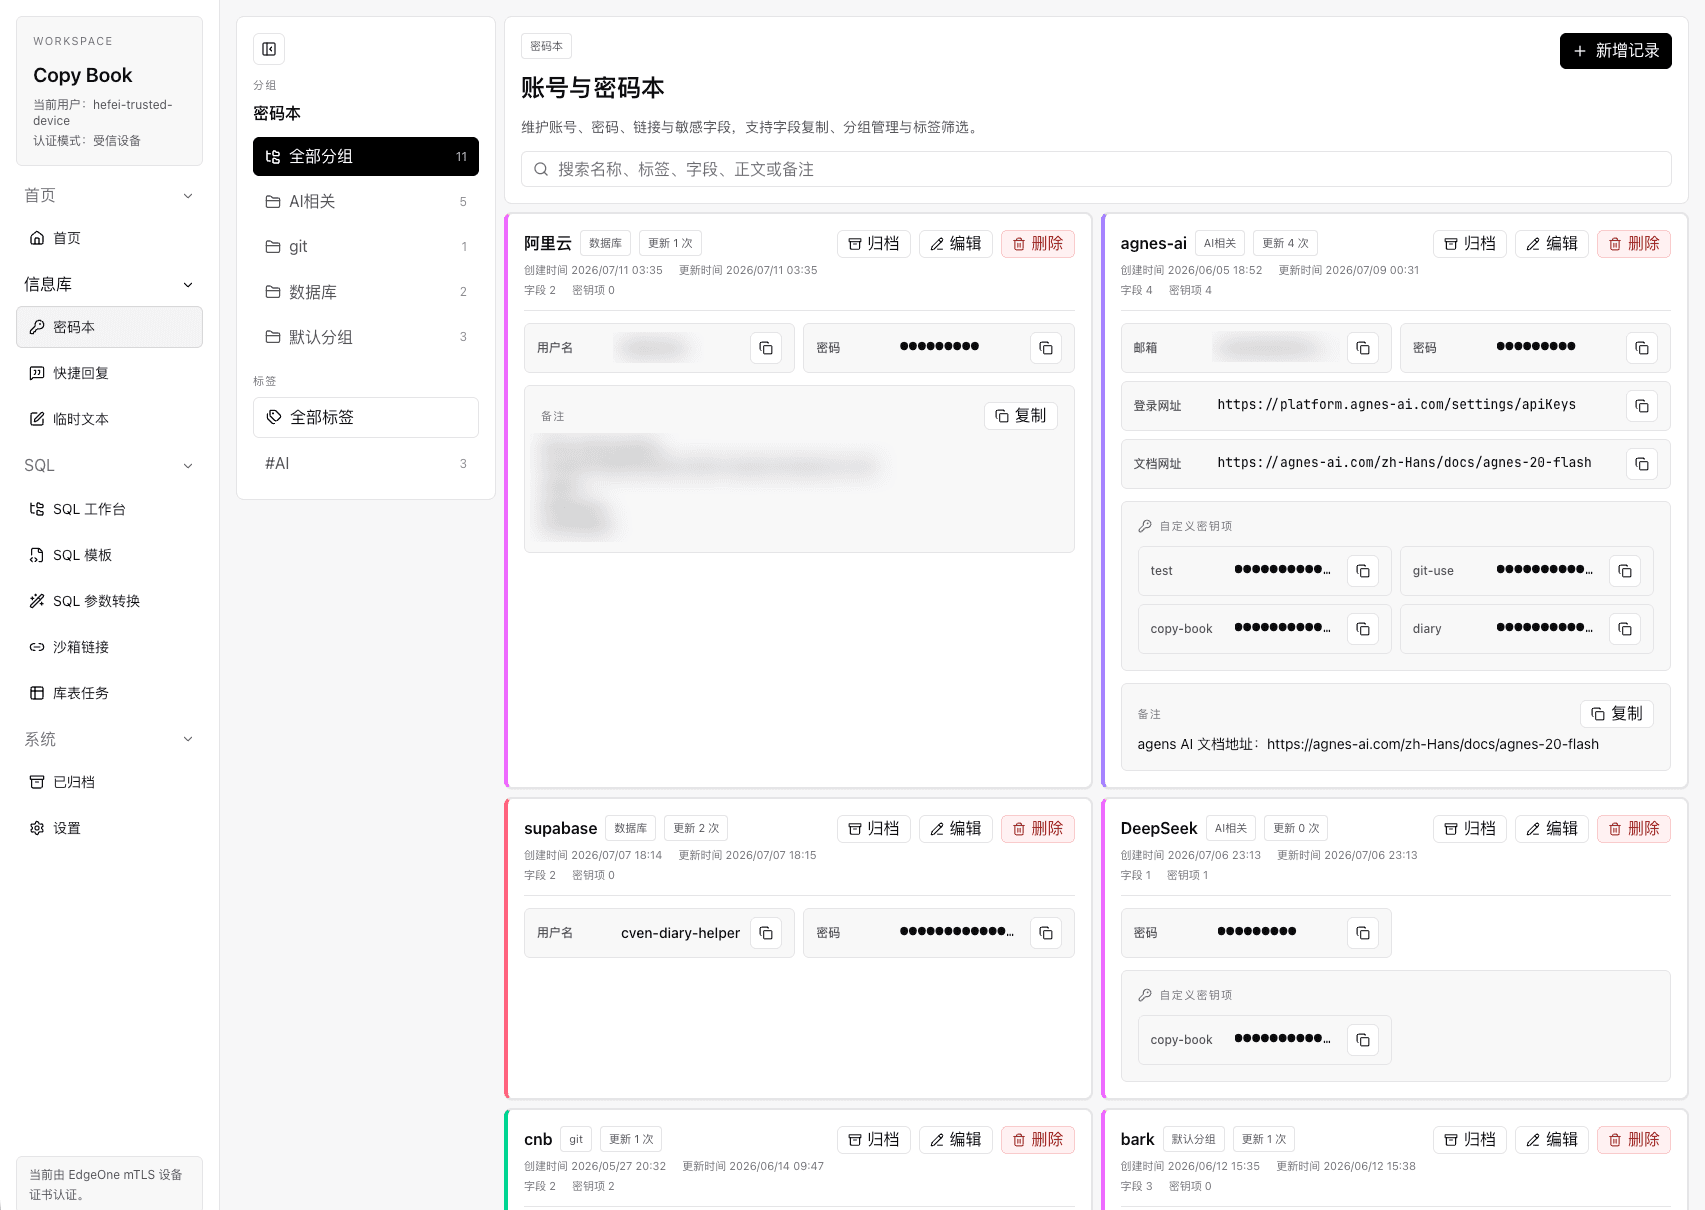Filter by the 数据库 group
This screenshot has height=1210, width=1705.
click(x=366, y=292)
